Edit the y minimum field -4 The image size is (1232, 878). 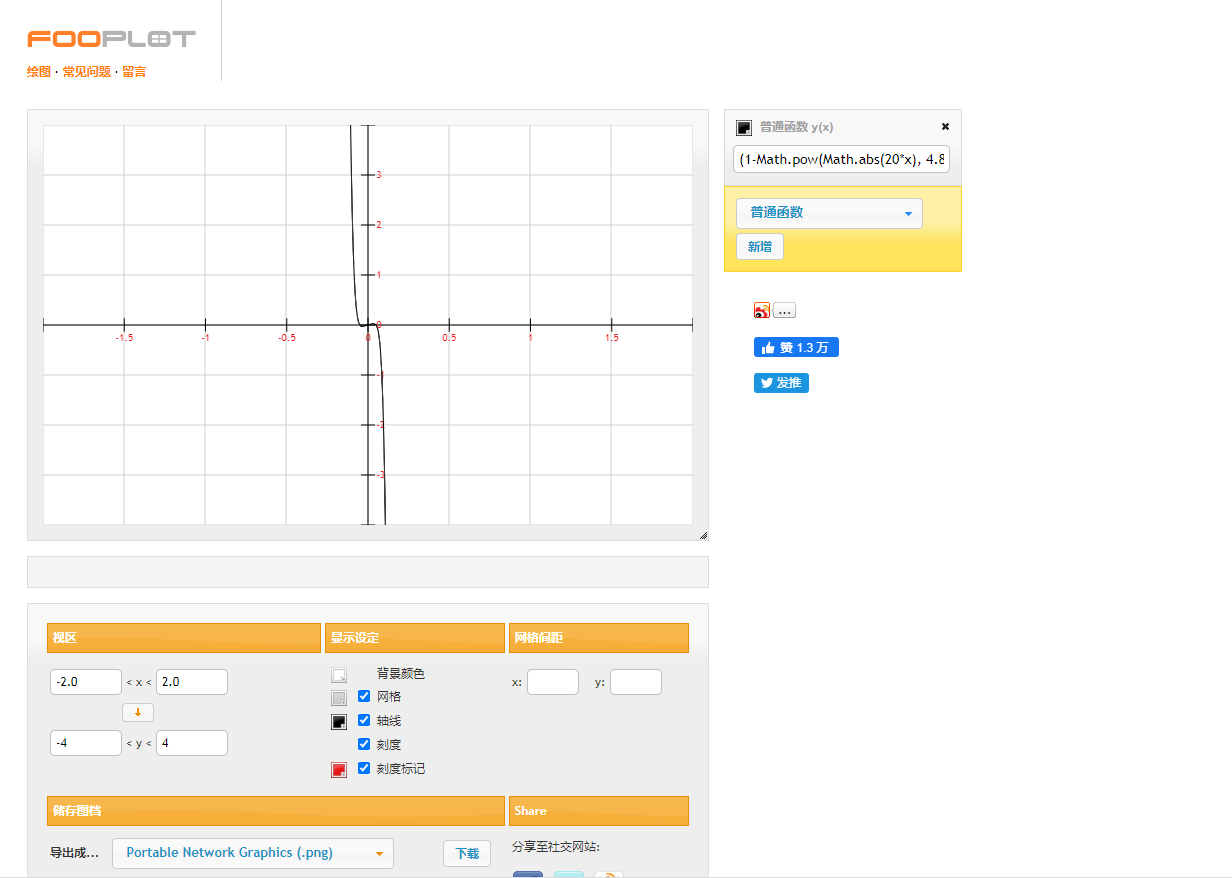tap(86, 743)
